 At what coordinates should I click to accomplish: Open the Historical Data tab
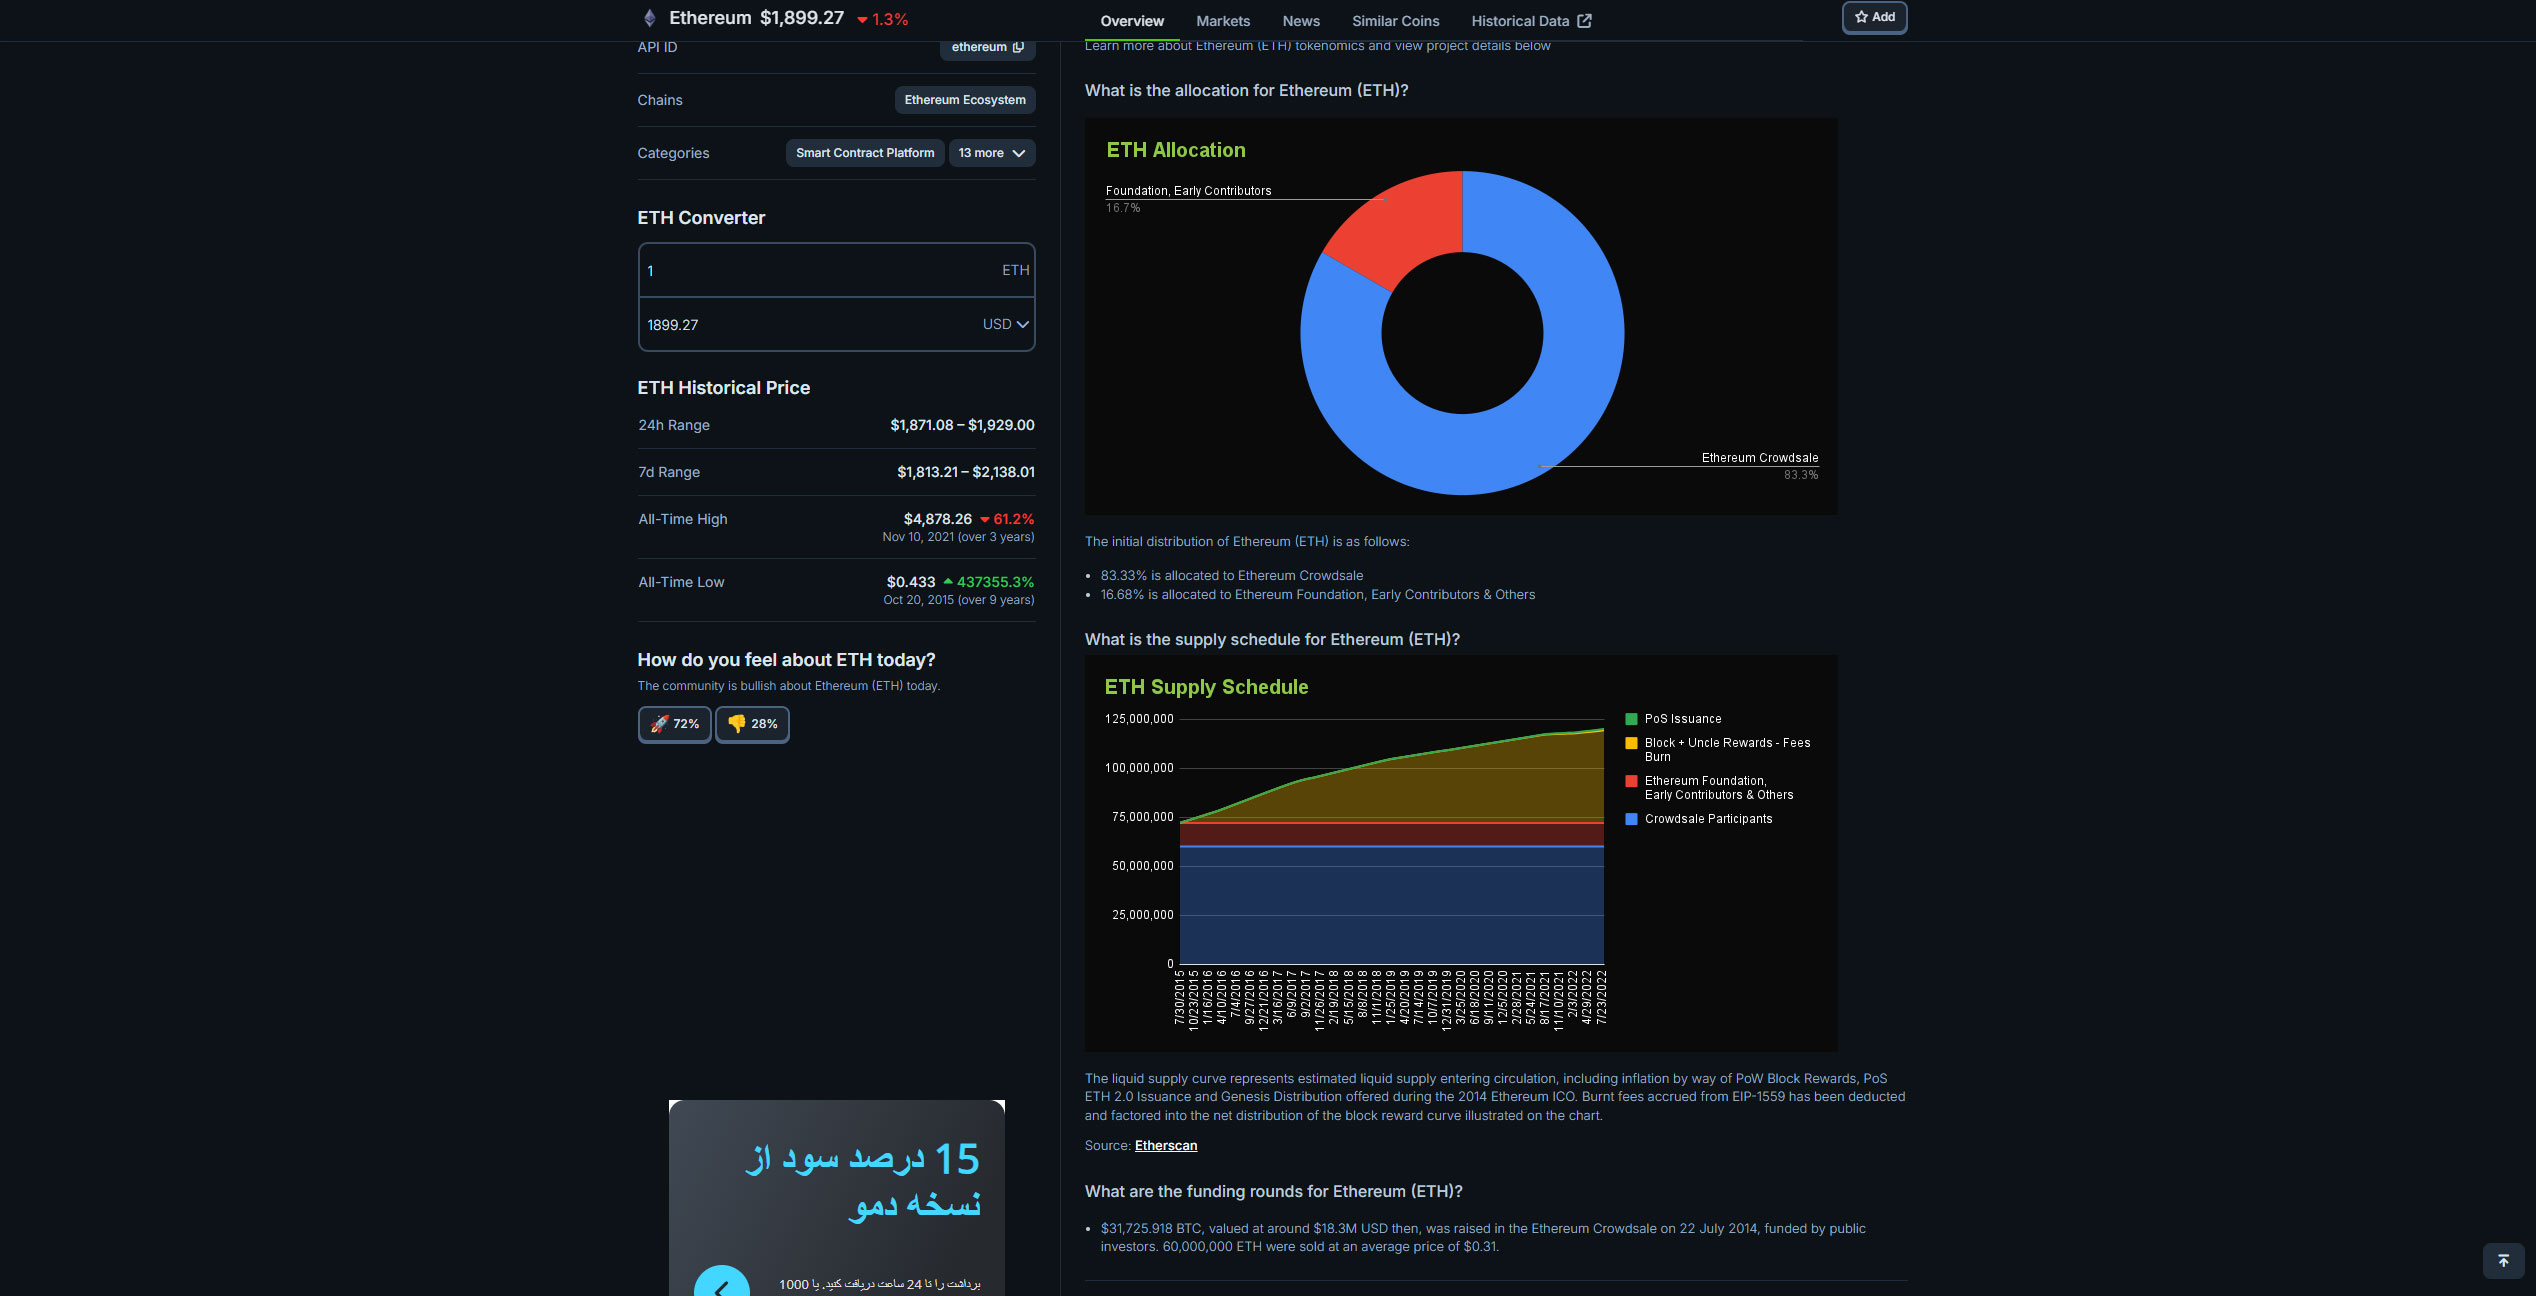tap(1531, 21)
